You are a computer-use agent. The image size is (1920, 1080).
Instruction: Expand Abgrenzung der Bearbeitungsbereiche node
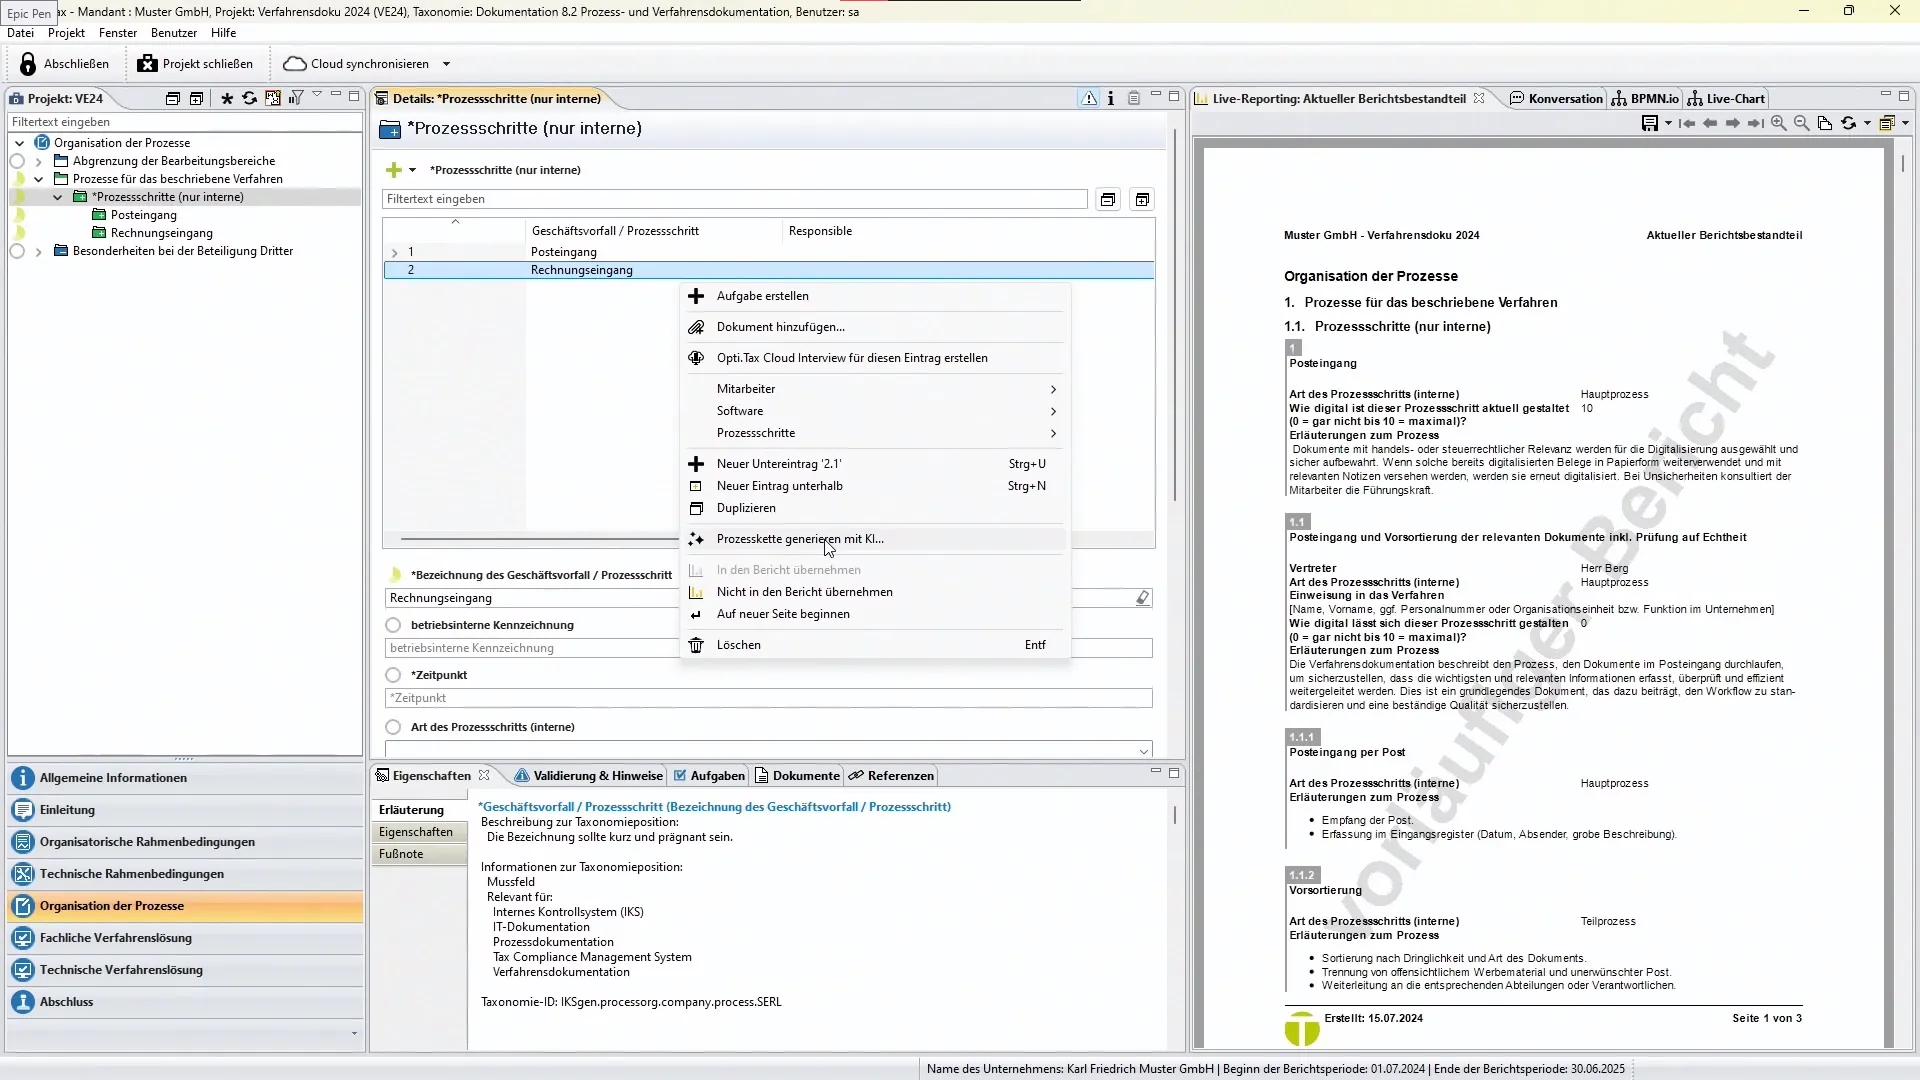(39, 161)
